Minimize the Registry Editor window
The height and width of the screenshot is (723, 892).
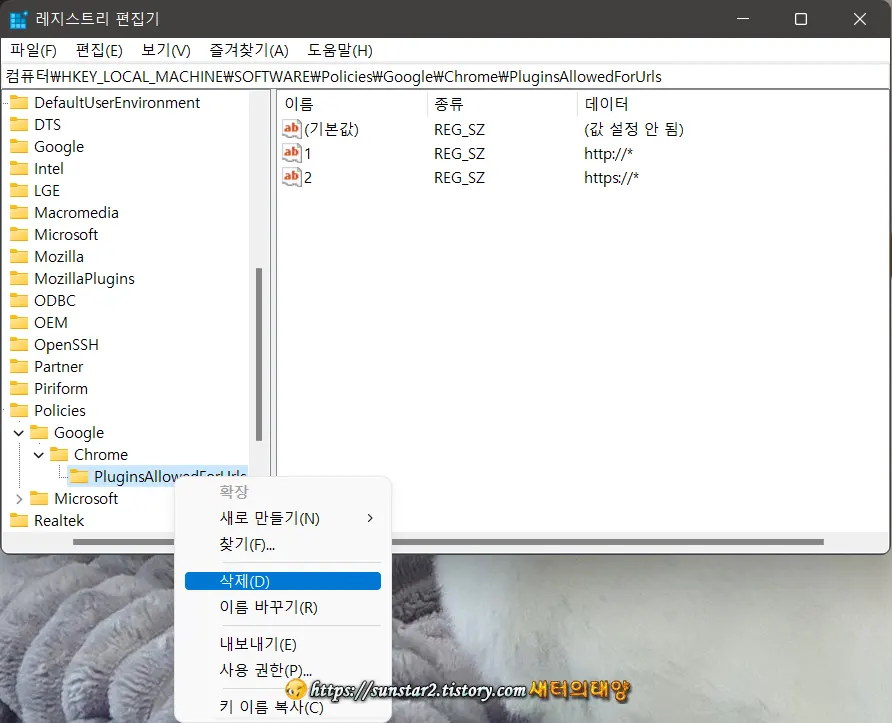tap(742, 19)
